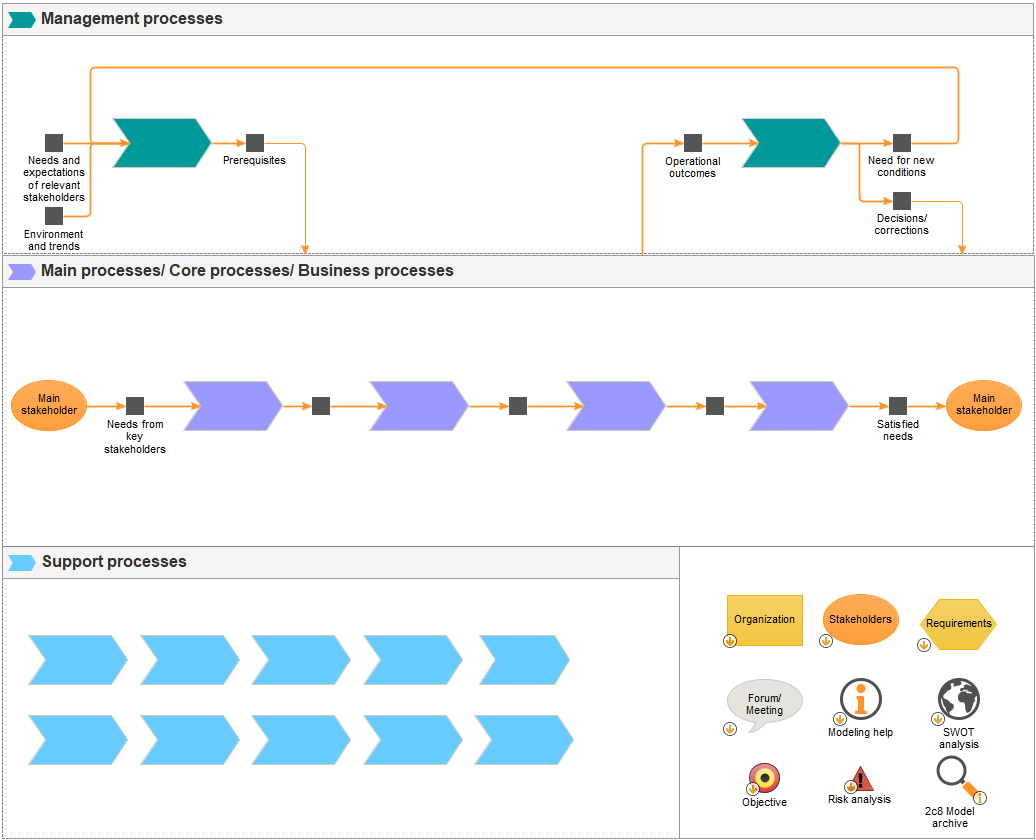Click the left Main stakeholder oval
This screenshot has height=840, width=1036.
pos(48,405)
